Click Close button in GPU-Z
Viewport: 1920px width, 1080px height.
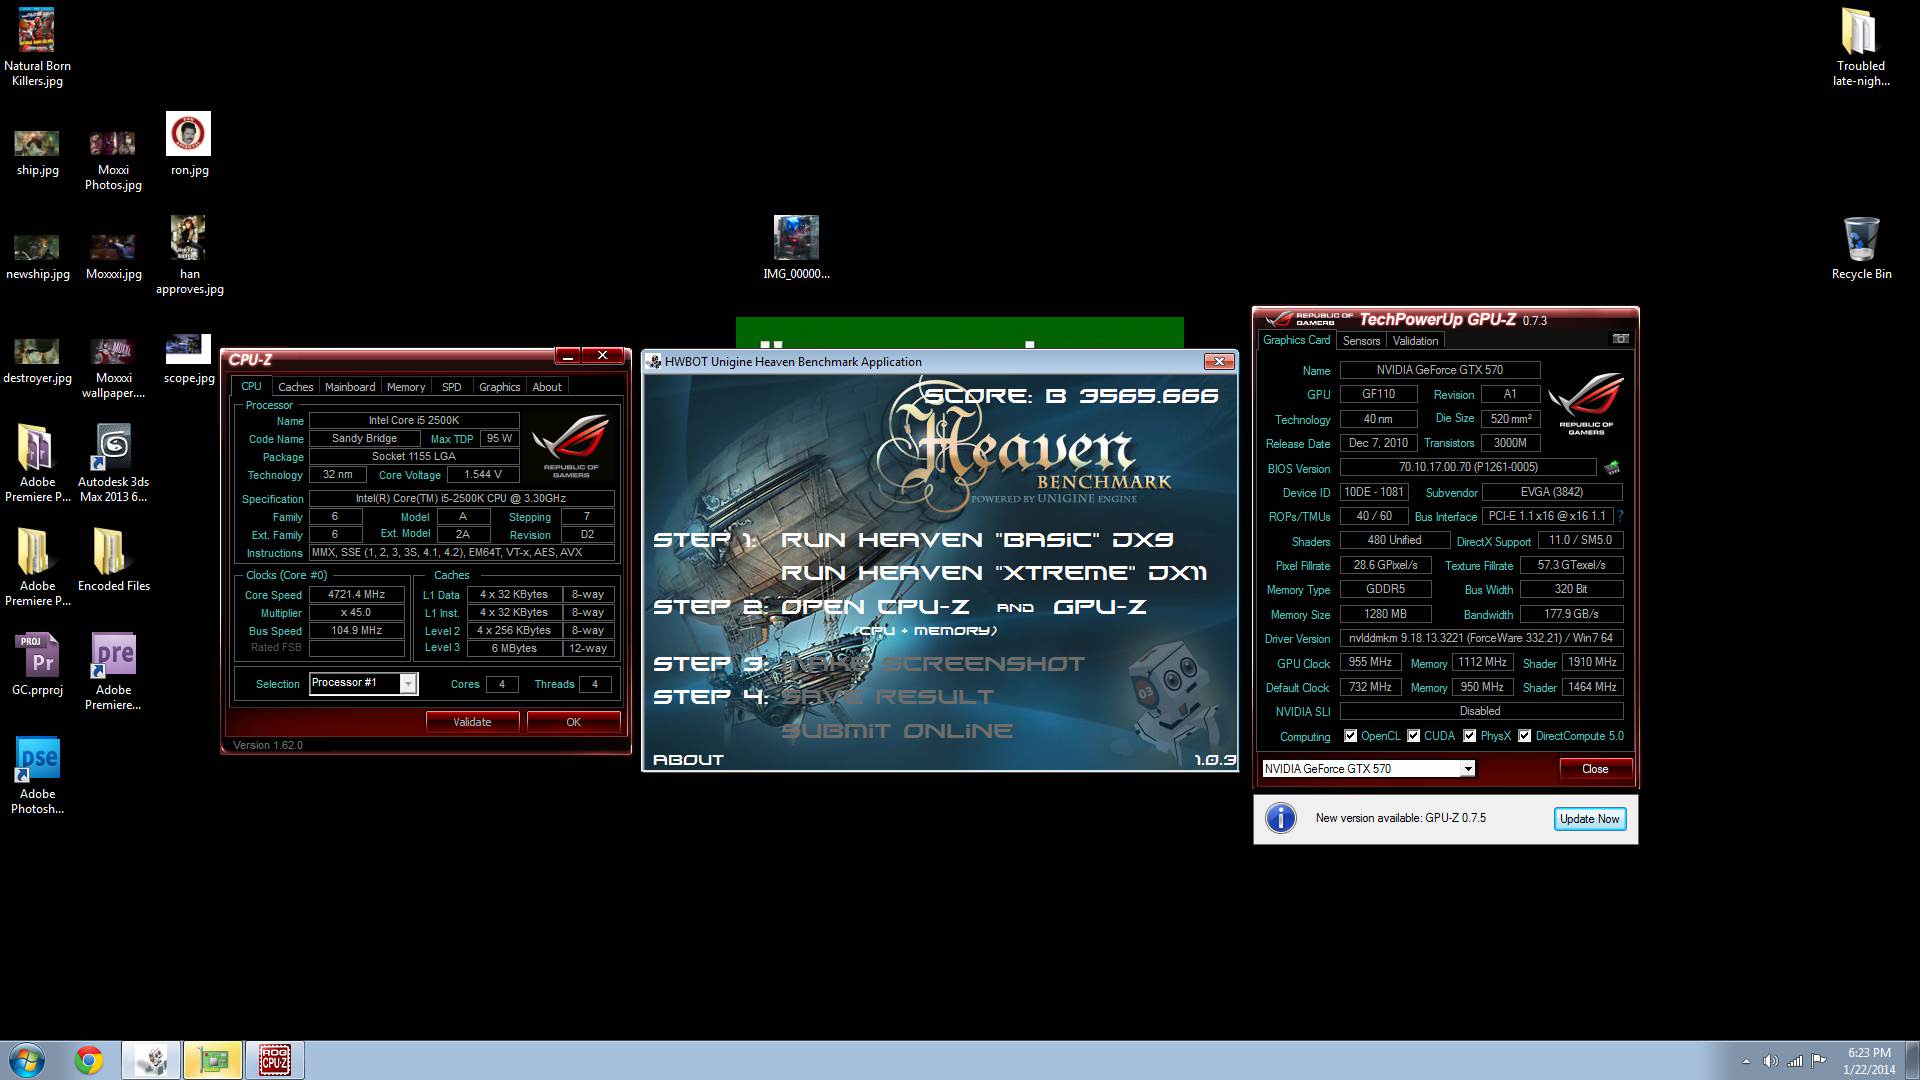click(1595, 769)
